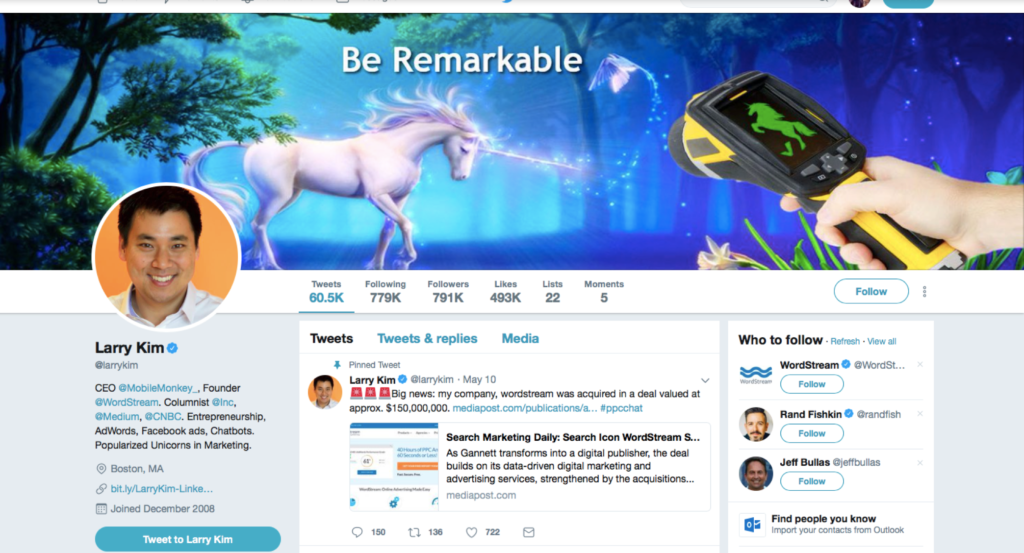This screenshot has width=1024, height=553.
Task: Click the direct message envelope icon
Action: pos(529,532)
